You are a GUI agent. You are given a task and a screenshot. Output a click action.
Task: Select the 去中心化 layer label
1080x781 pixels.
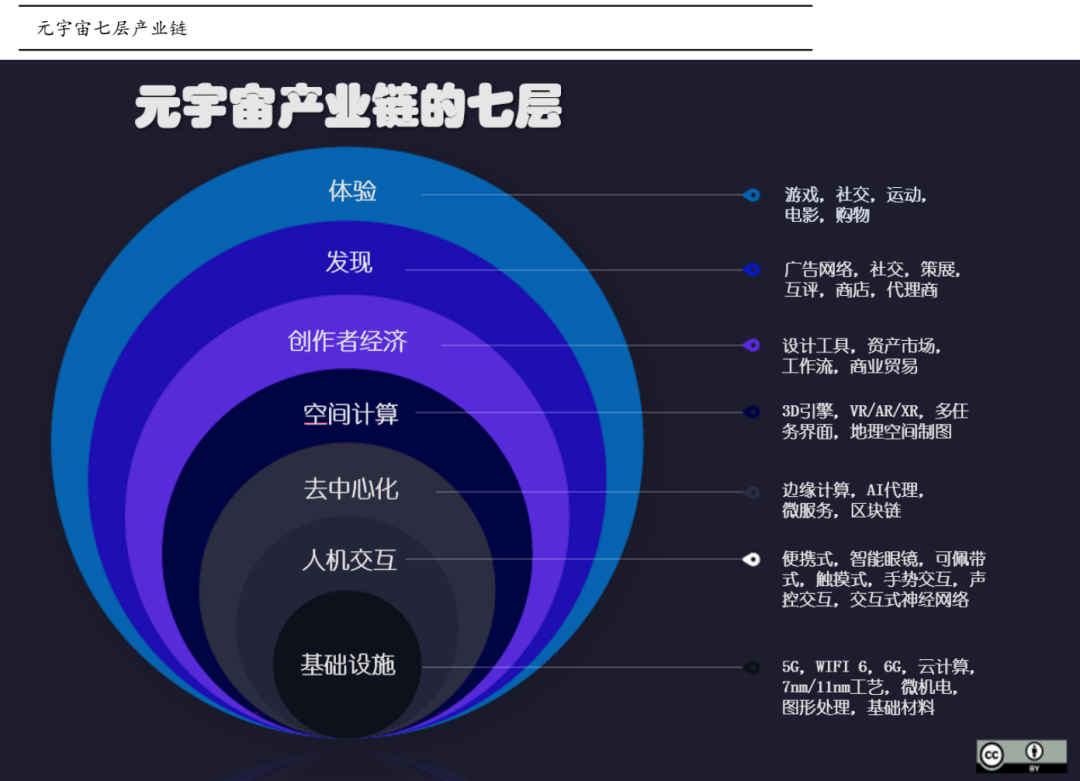[350, 489]
